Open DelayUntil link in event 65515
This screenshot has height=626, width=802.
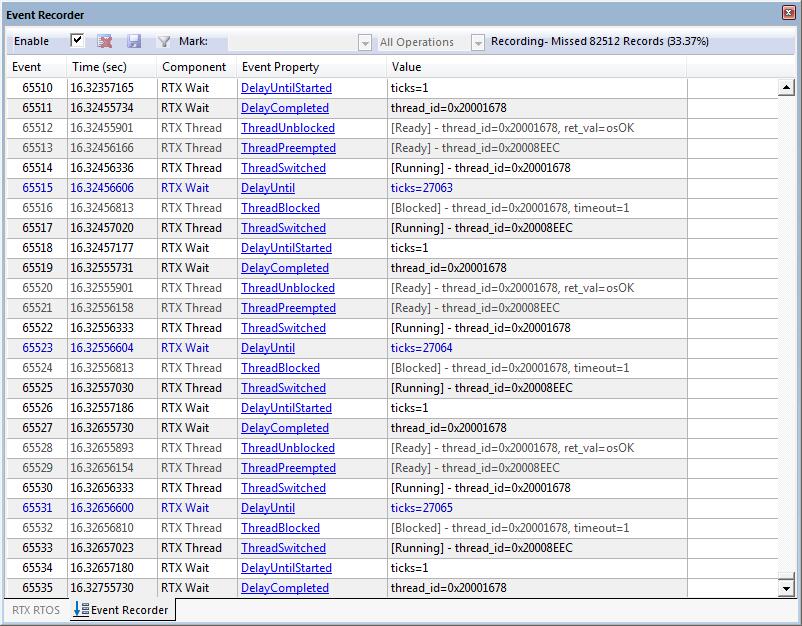(268, 188)
